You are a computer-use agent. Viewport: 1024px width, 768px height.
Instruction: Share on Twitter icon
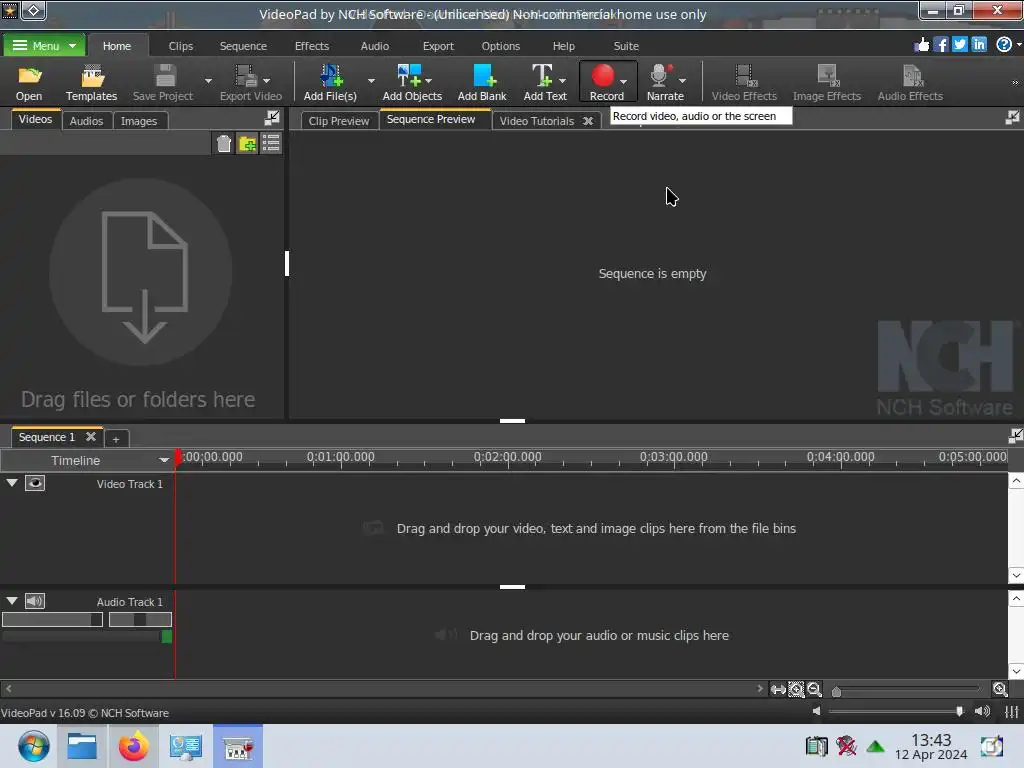click(x=959, y=44)
